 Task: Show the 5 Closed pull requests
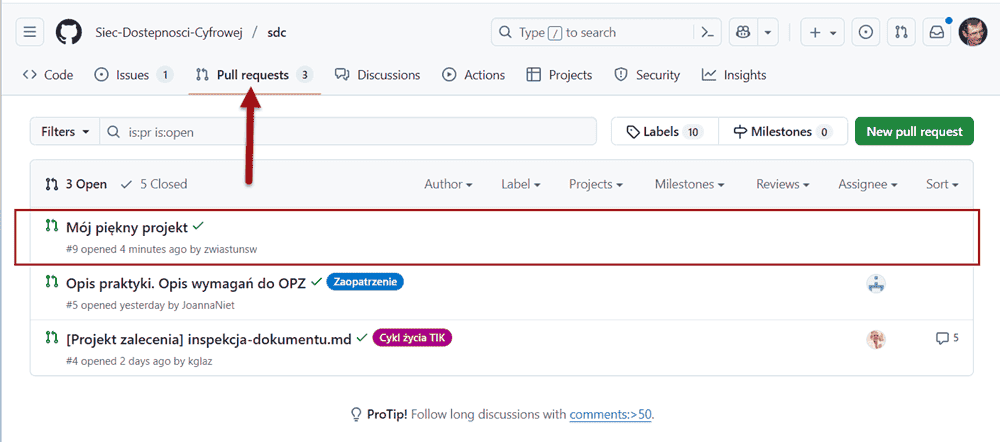pyautogui.click(x=154, y=184)
